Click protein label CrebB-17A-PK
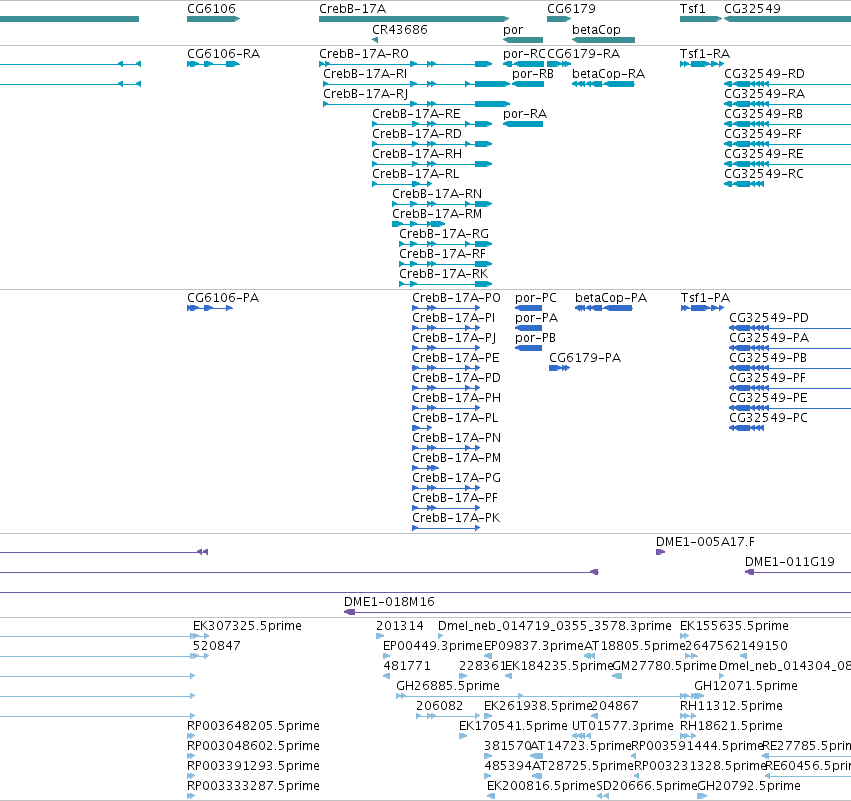 point(456,518)
